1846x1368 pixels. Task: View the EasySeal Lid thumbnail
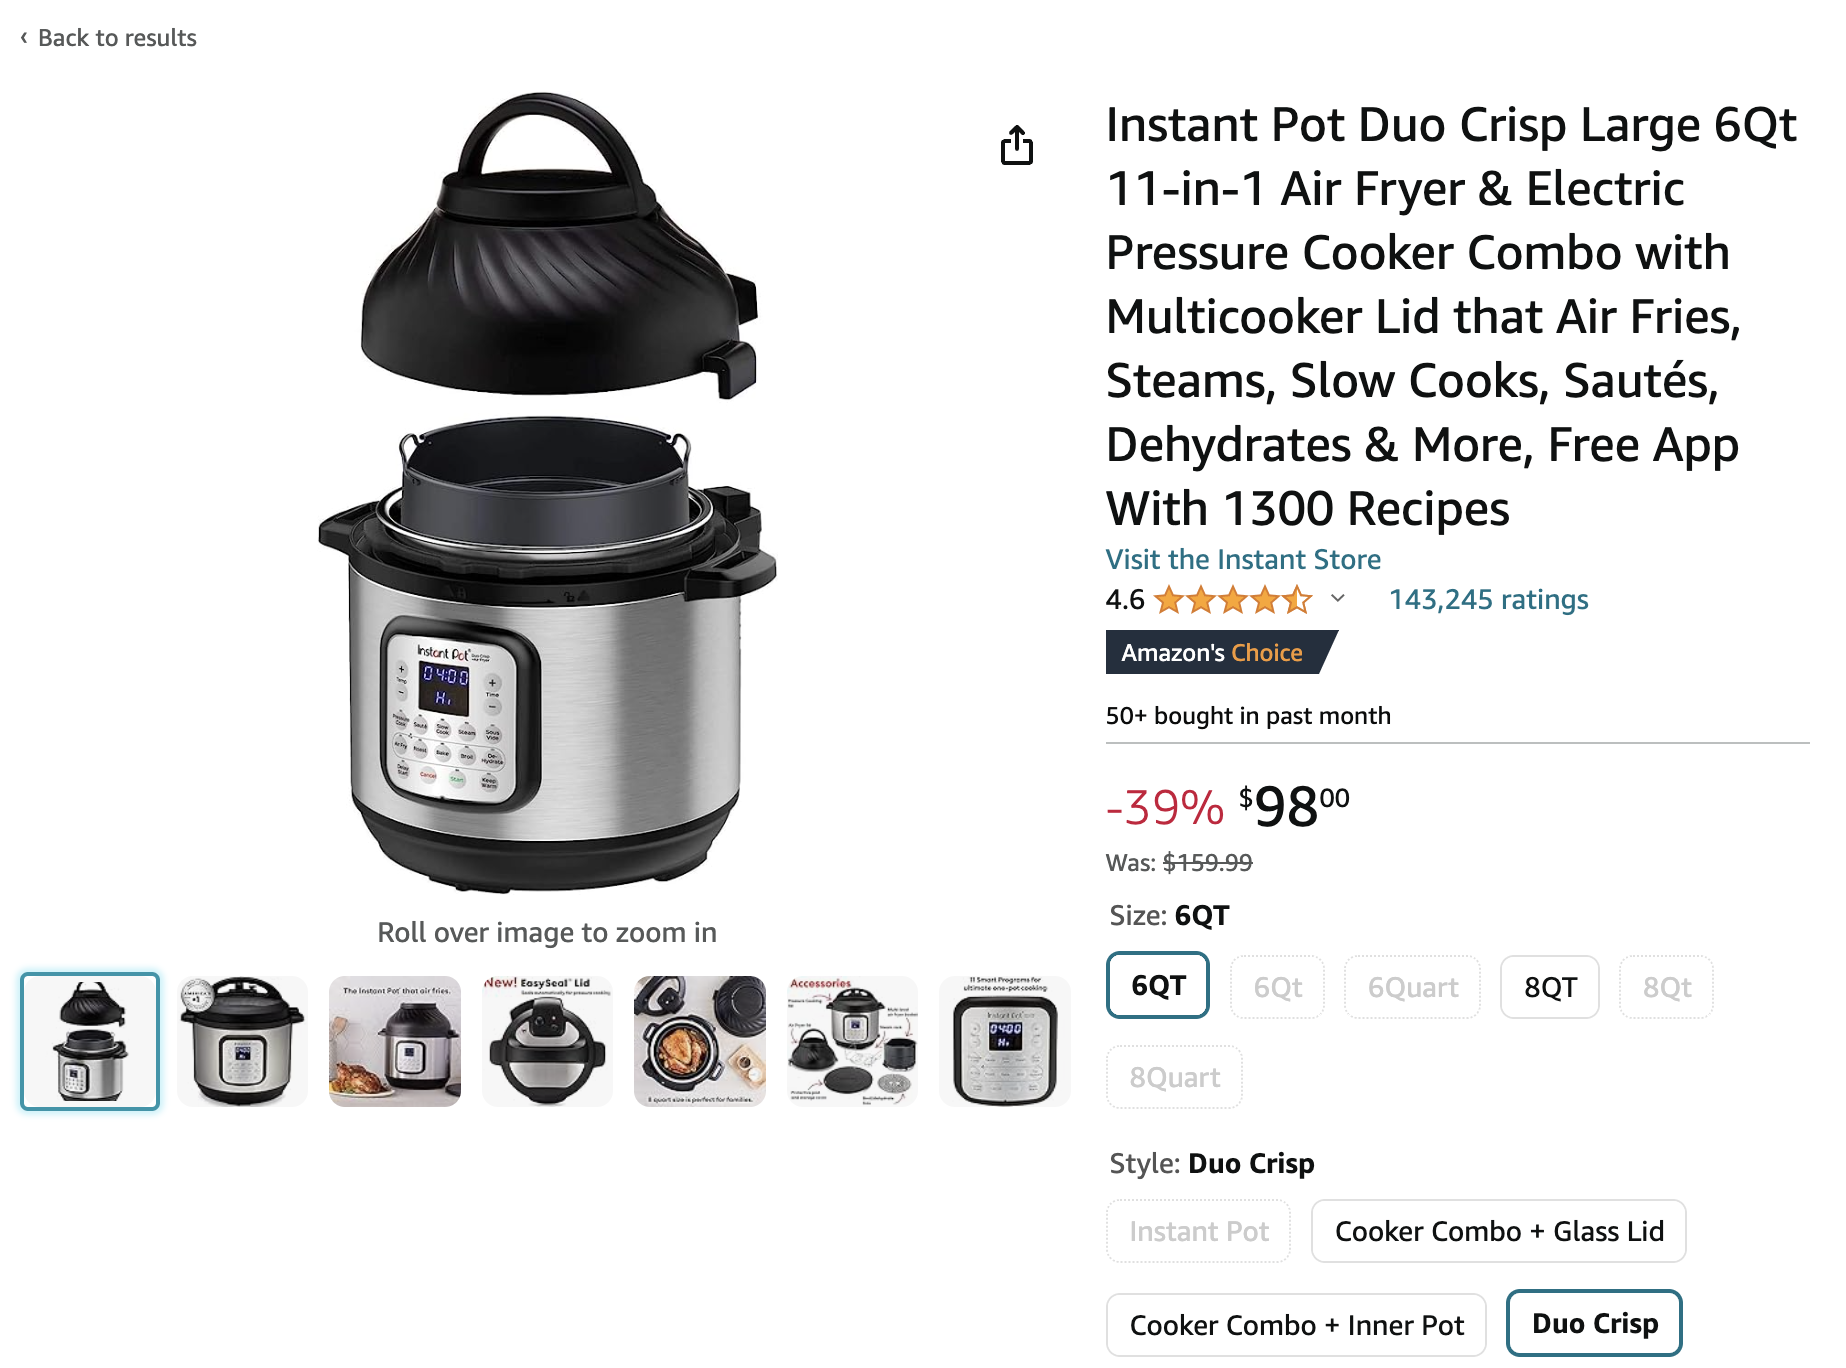[547, 1041]
